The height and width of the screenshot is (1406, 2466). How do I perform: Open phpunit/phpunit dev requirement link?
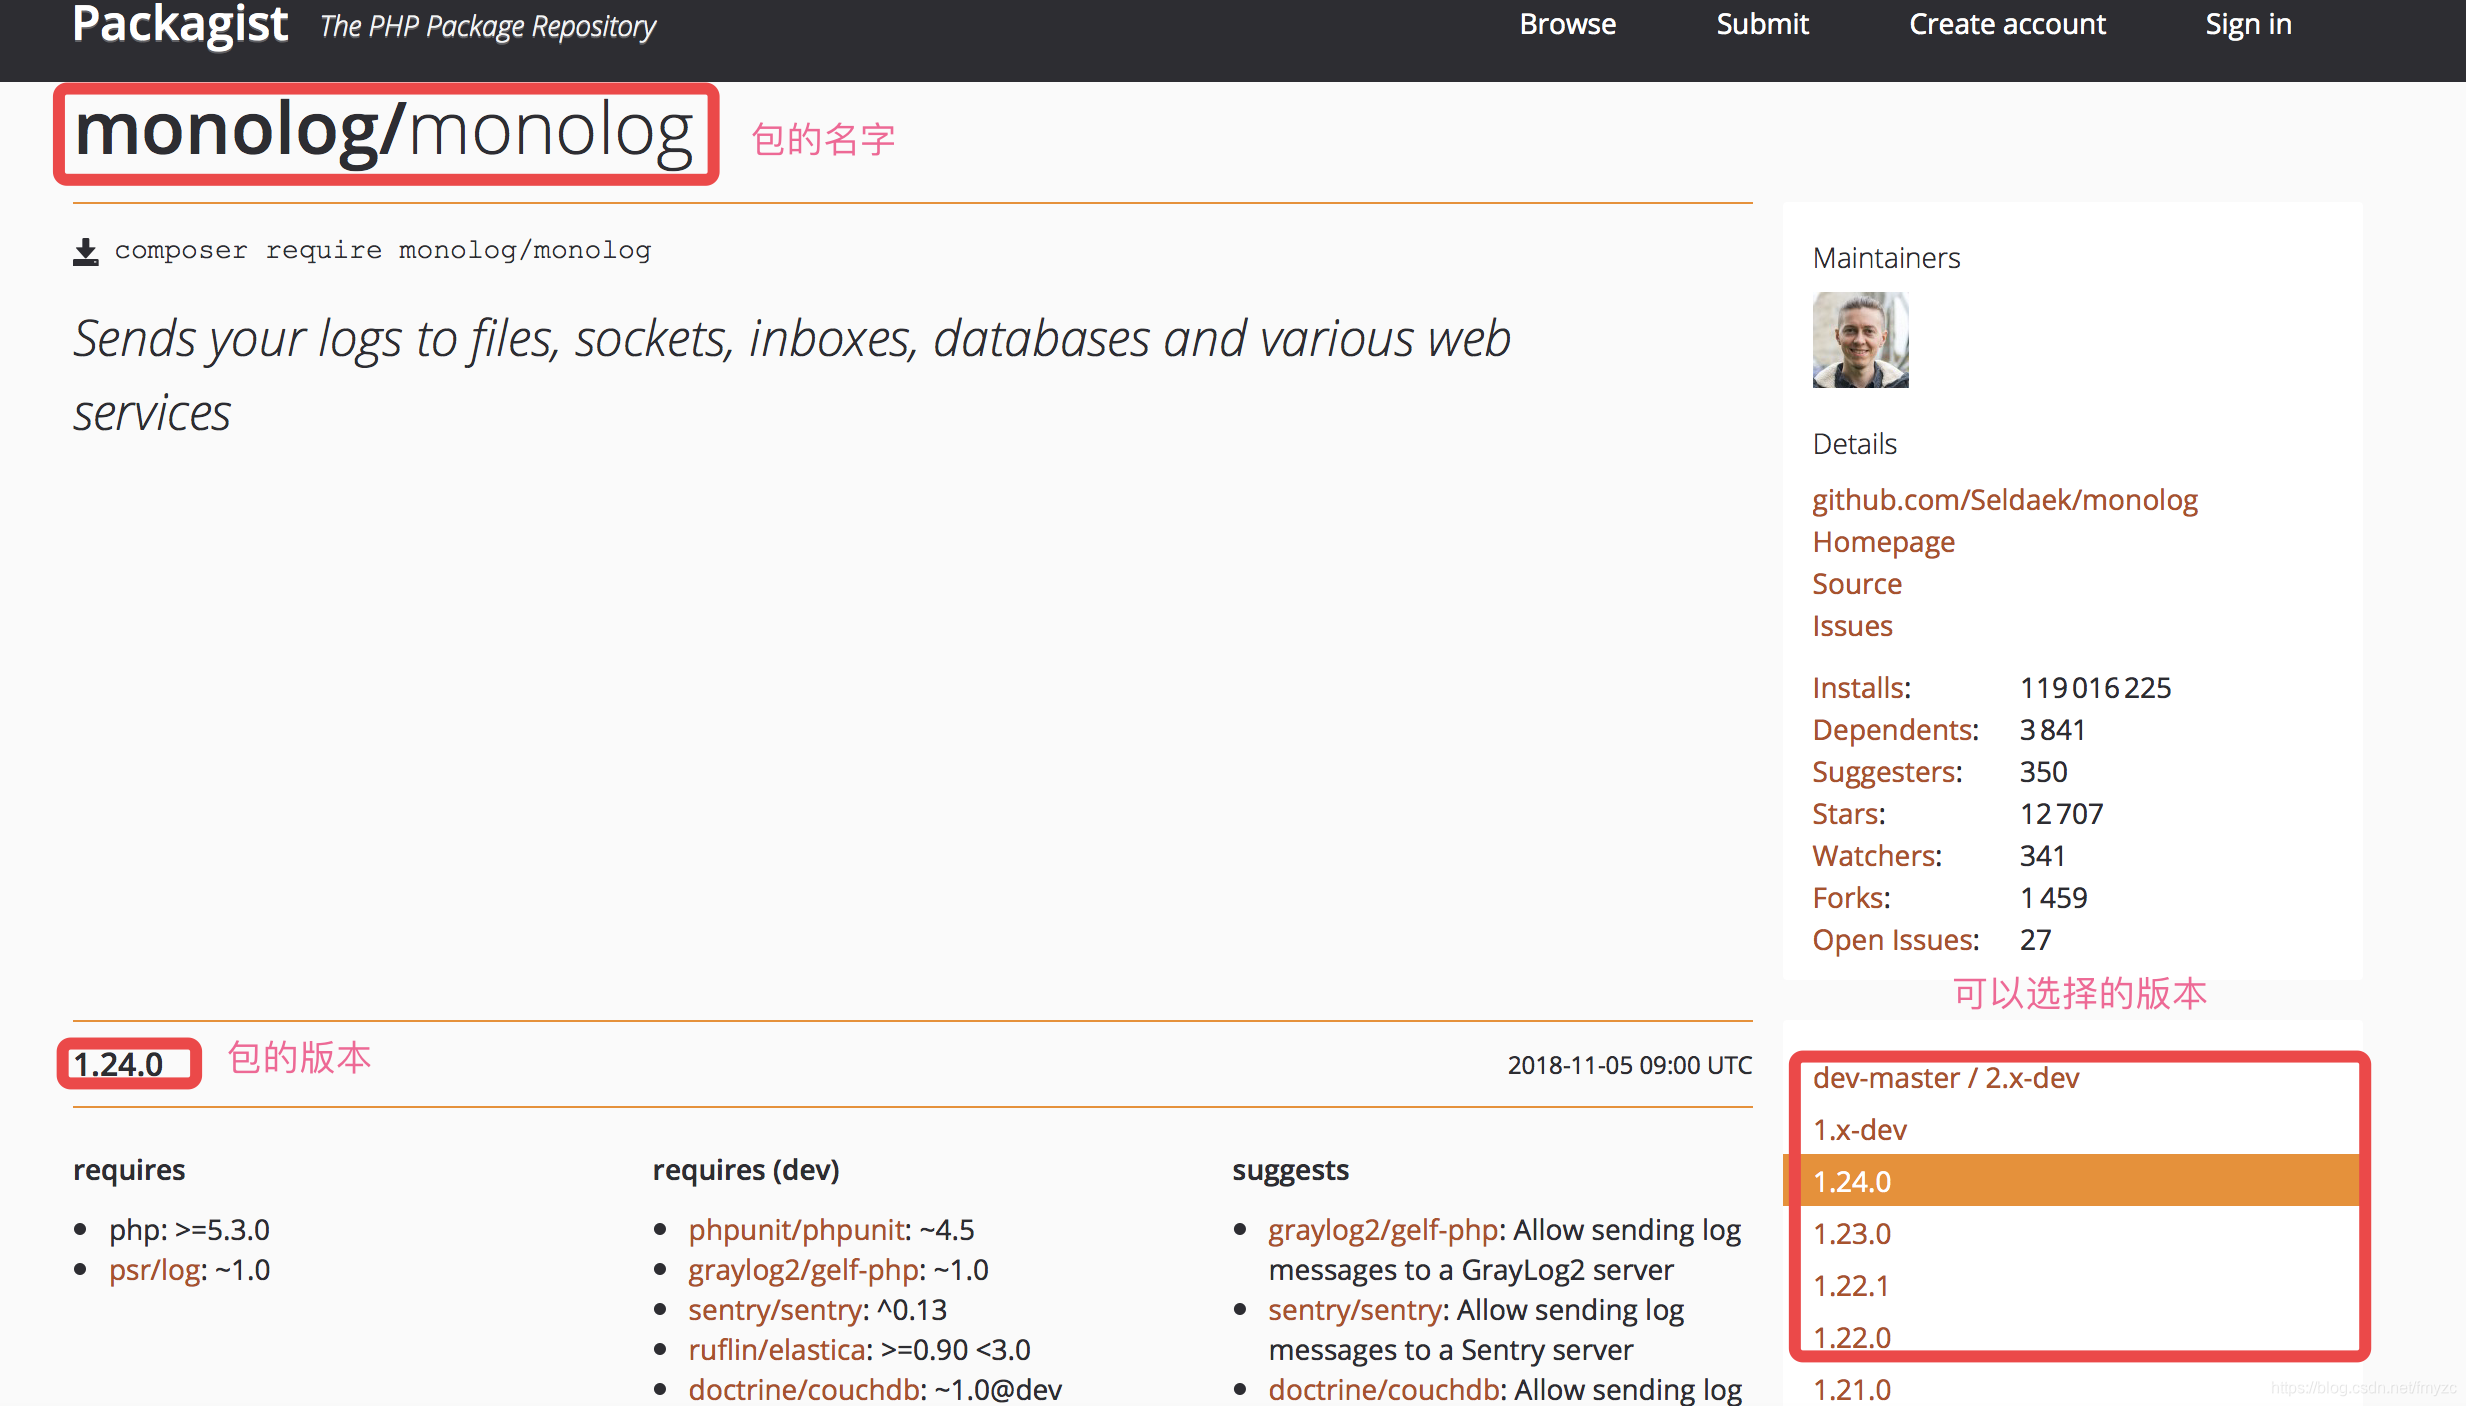[797, 1230]
